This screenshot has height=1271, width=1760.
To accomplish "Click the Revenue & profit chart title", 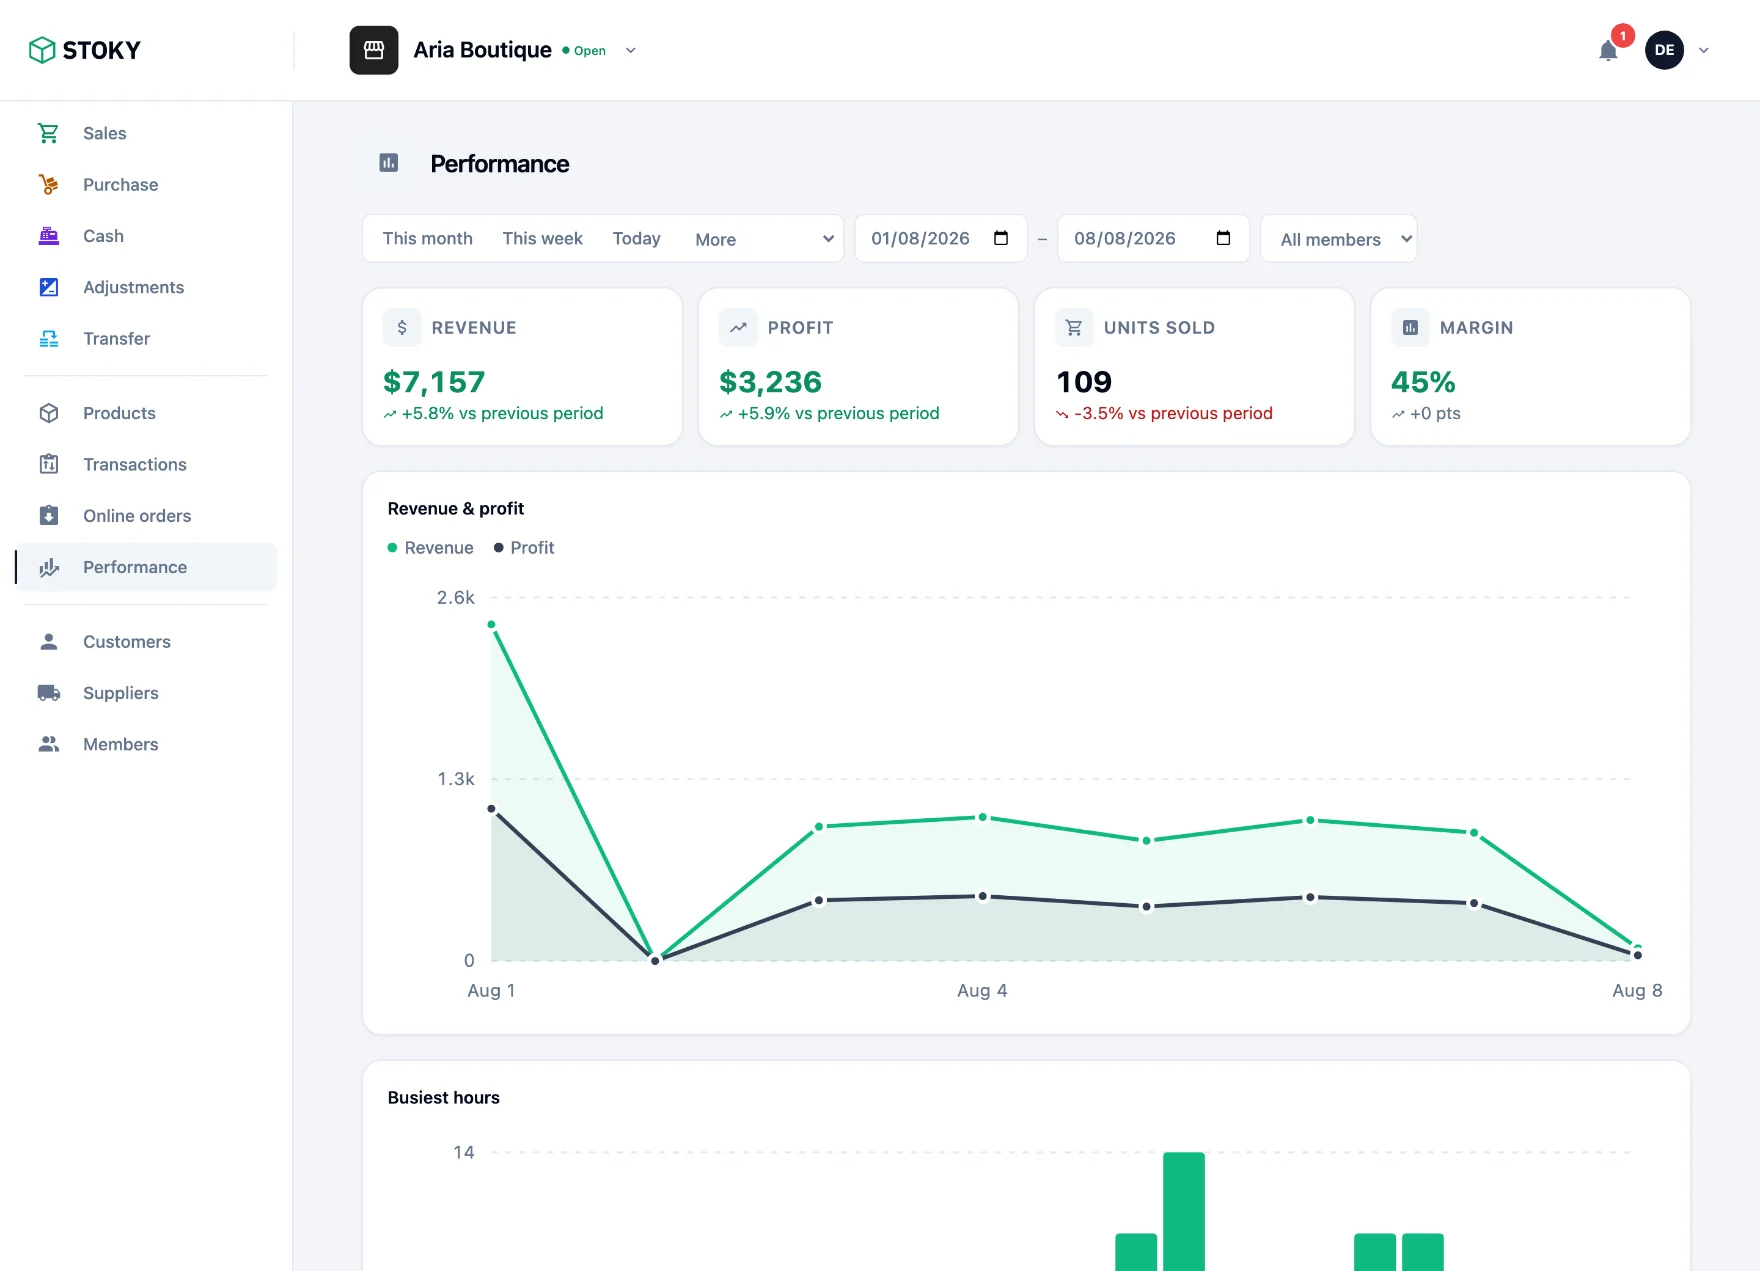I will click(x=455, y=508).
